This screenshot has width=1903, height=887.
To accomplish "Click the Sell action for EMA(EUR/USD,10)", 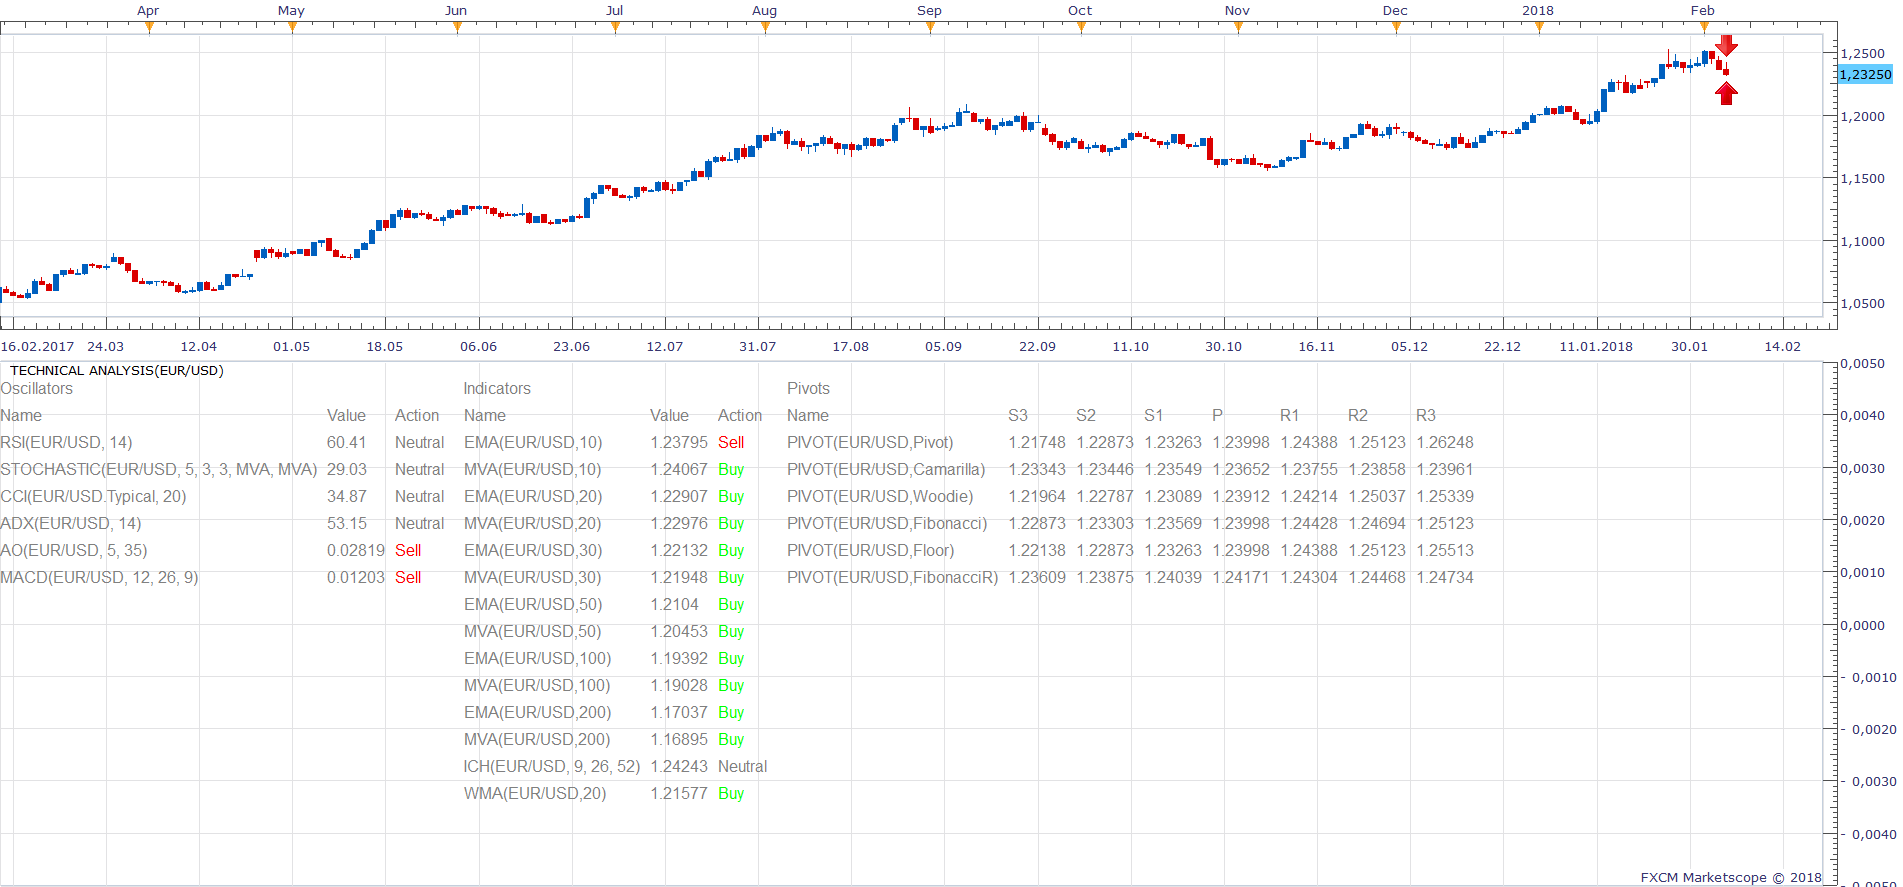I will click(731, 442).
